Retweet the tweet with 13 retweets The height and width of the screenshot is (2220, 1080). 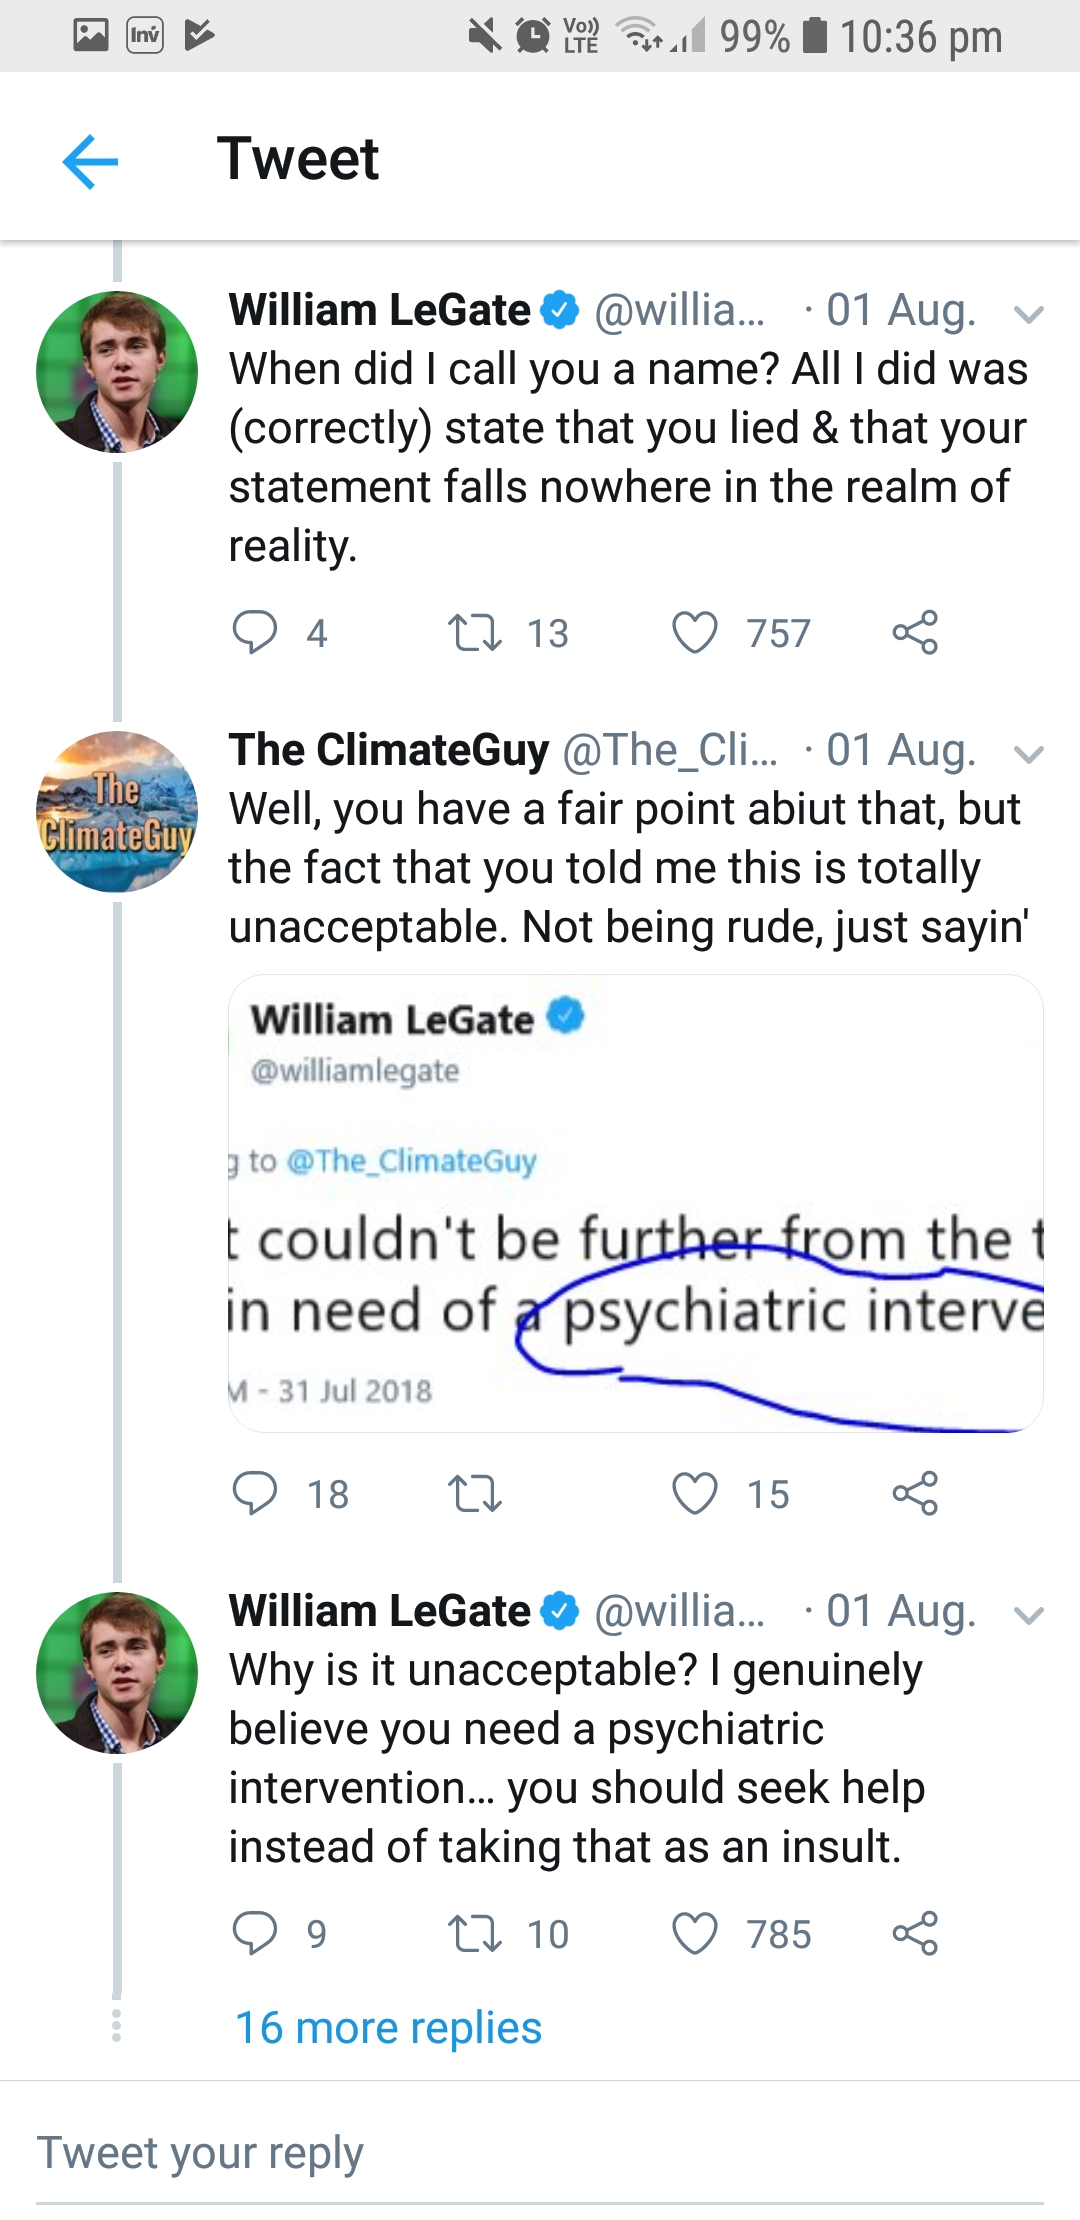coord(475,633)
